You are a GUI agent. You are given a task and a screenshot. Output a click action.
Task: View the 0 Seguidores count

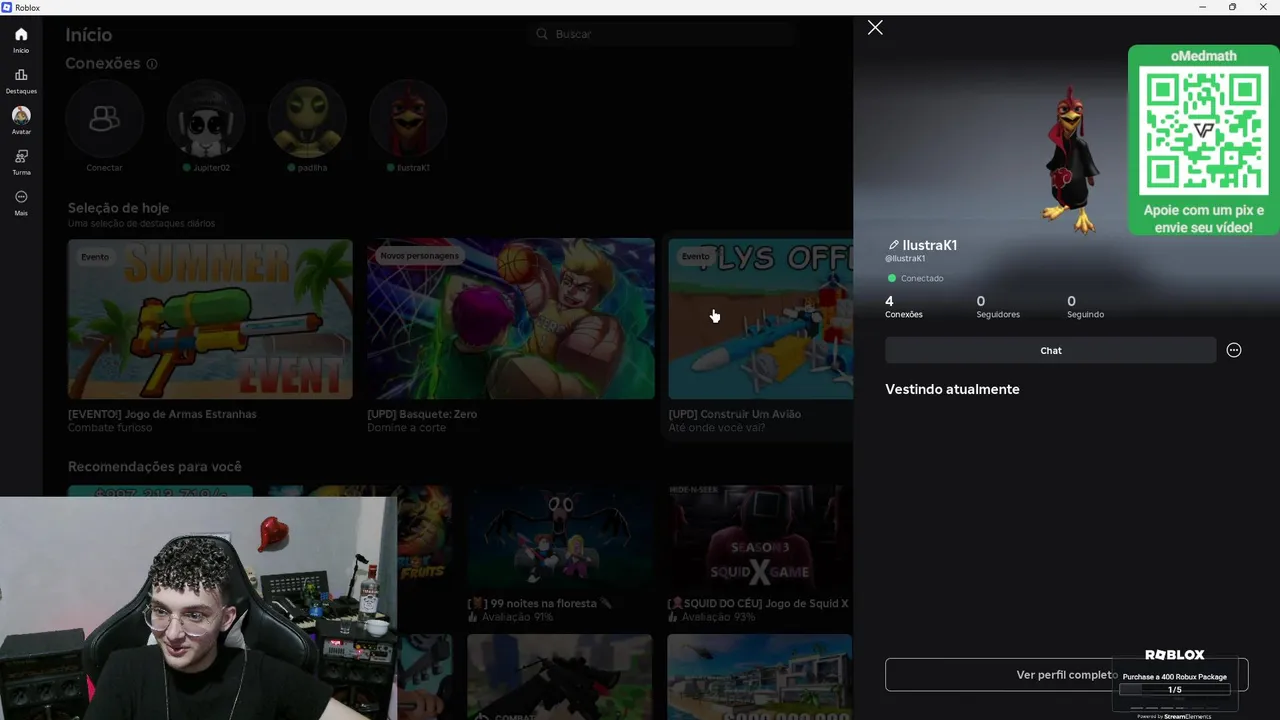[x=998, y=307]
